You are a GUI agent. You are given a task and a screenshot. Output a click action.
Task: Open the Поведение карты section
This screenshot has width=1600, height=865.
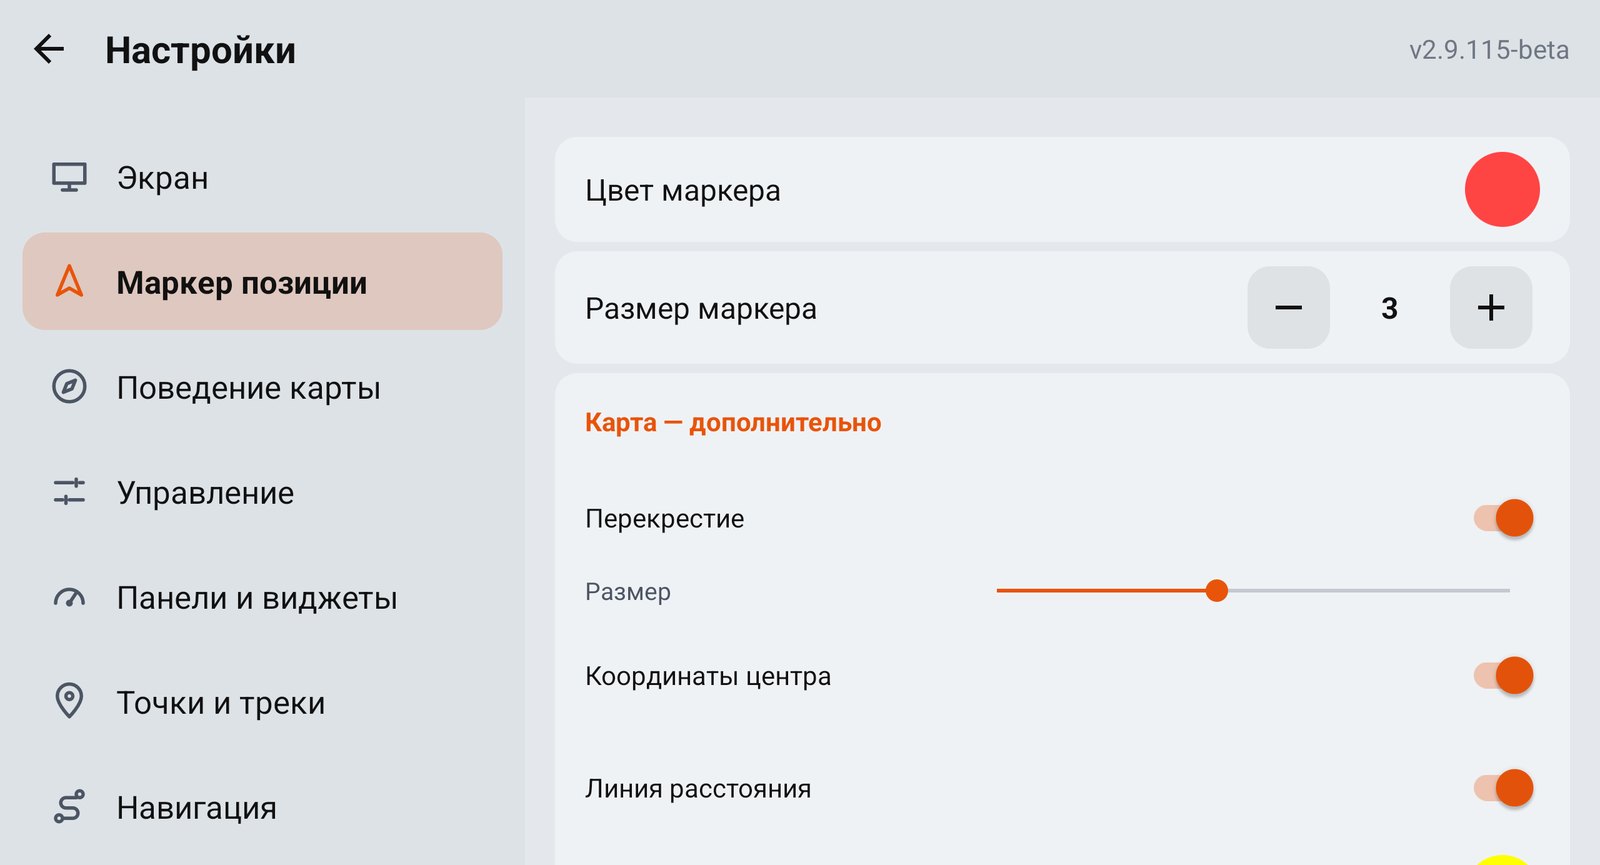(x=262, y=387)
